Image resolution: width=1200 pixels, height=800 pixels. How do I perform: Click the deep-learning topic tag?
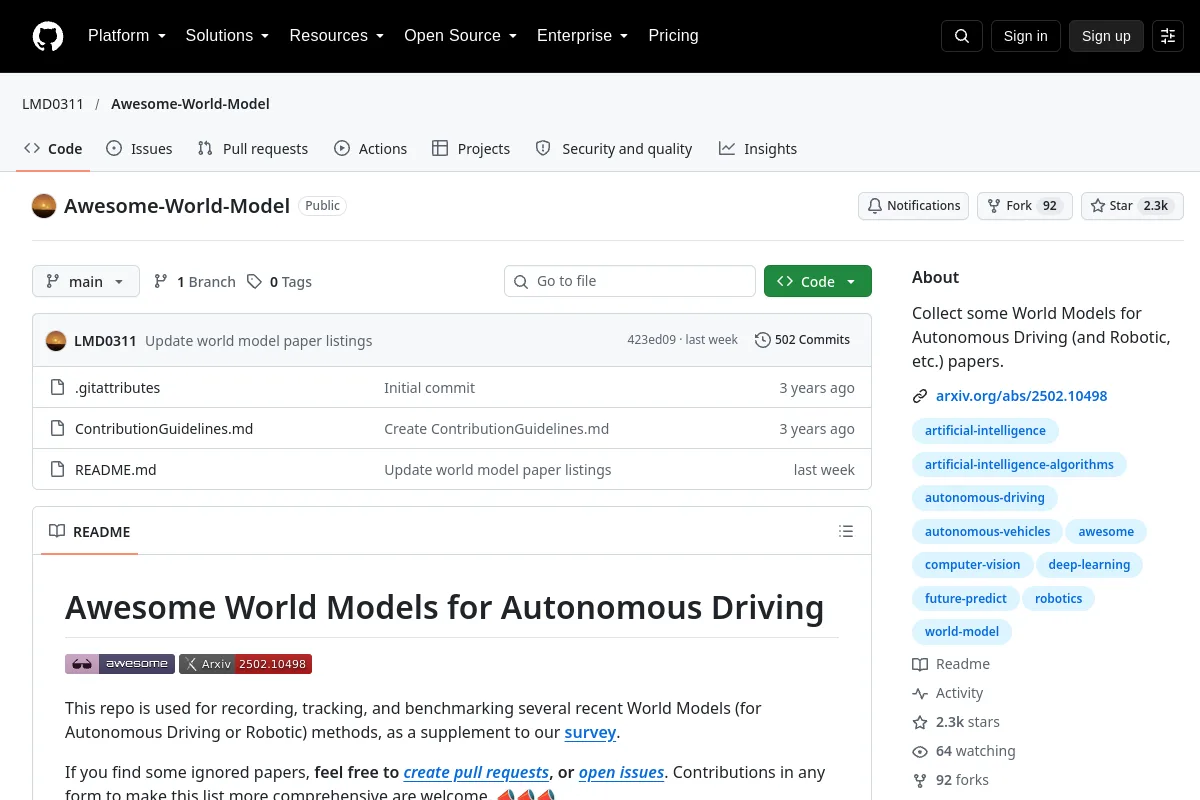[1089, 565]
